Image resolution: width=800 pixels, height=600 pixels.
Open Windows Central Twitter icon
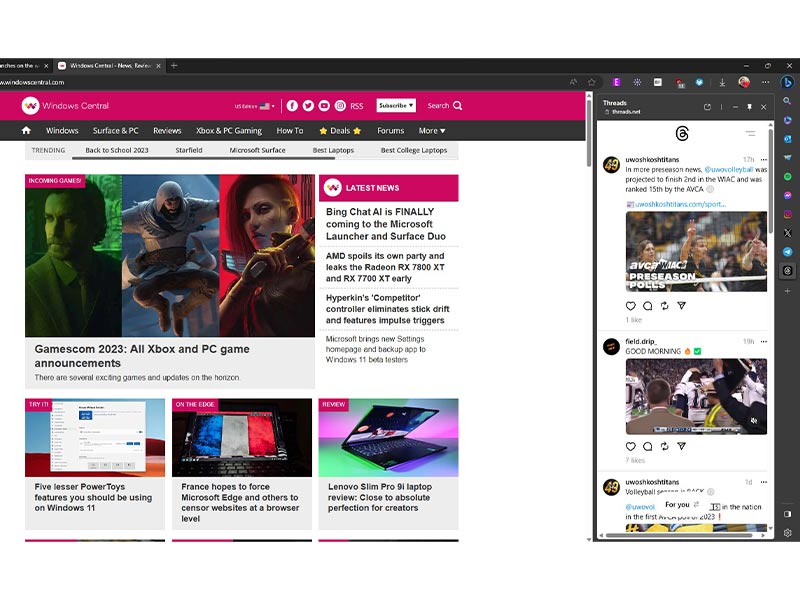click(308, 106)
